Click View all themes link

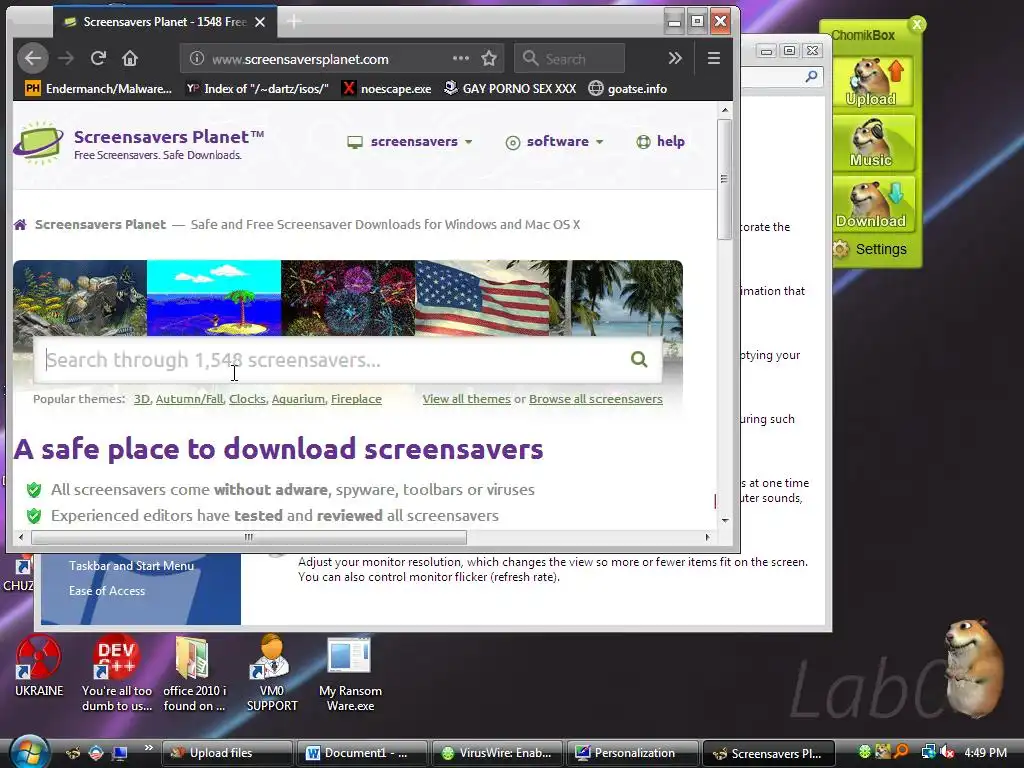466,399
